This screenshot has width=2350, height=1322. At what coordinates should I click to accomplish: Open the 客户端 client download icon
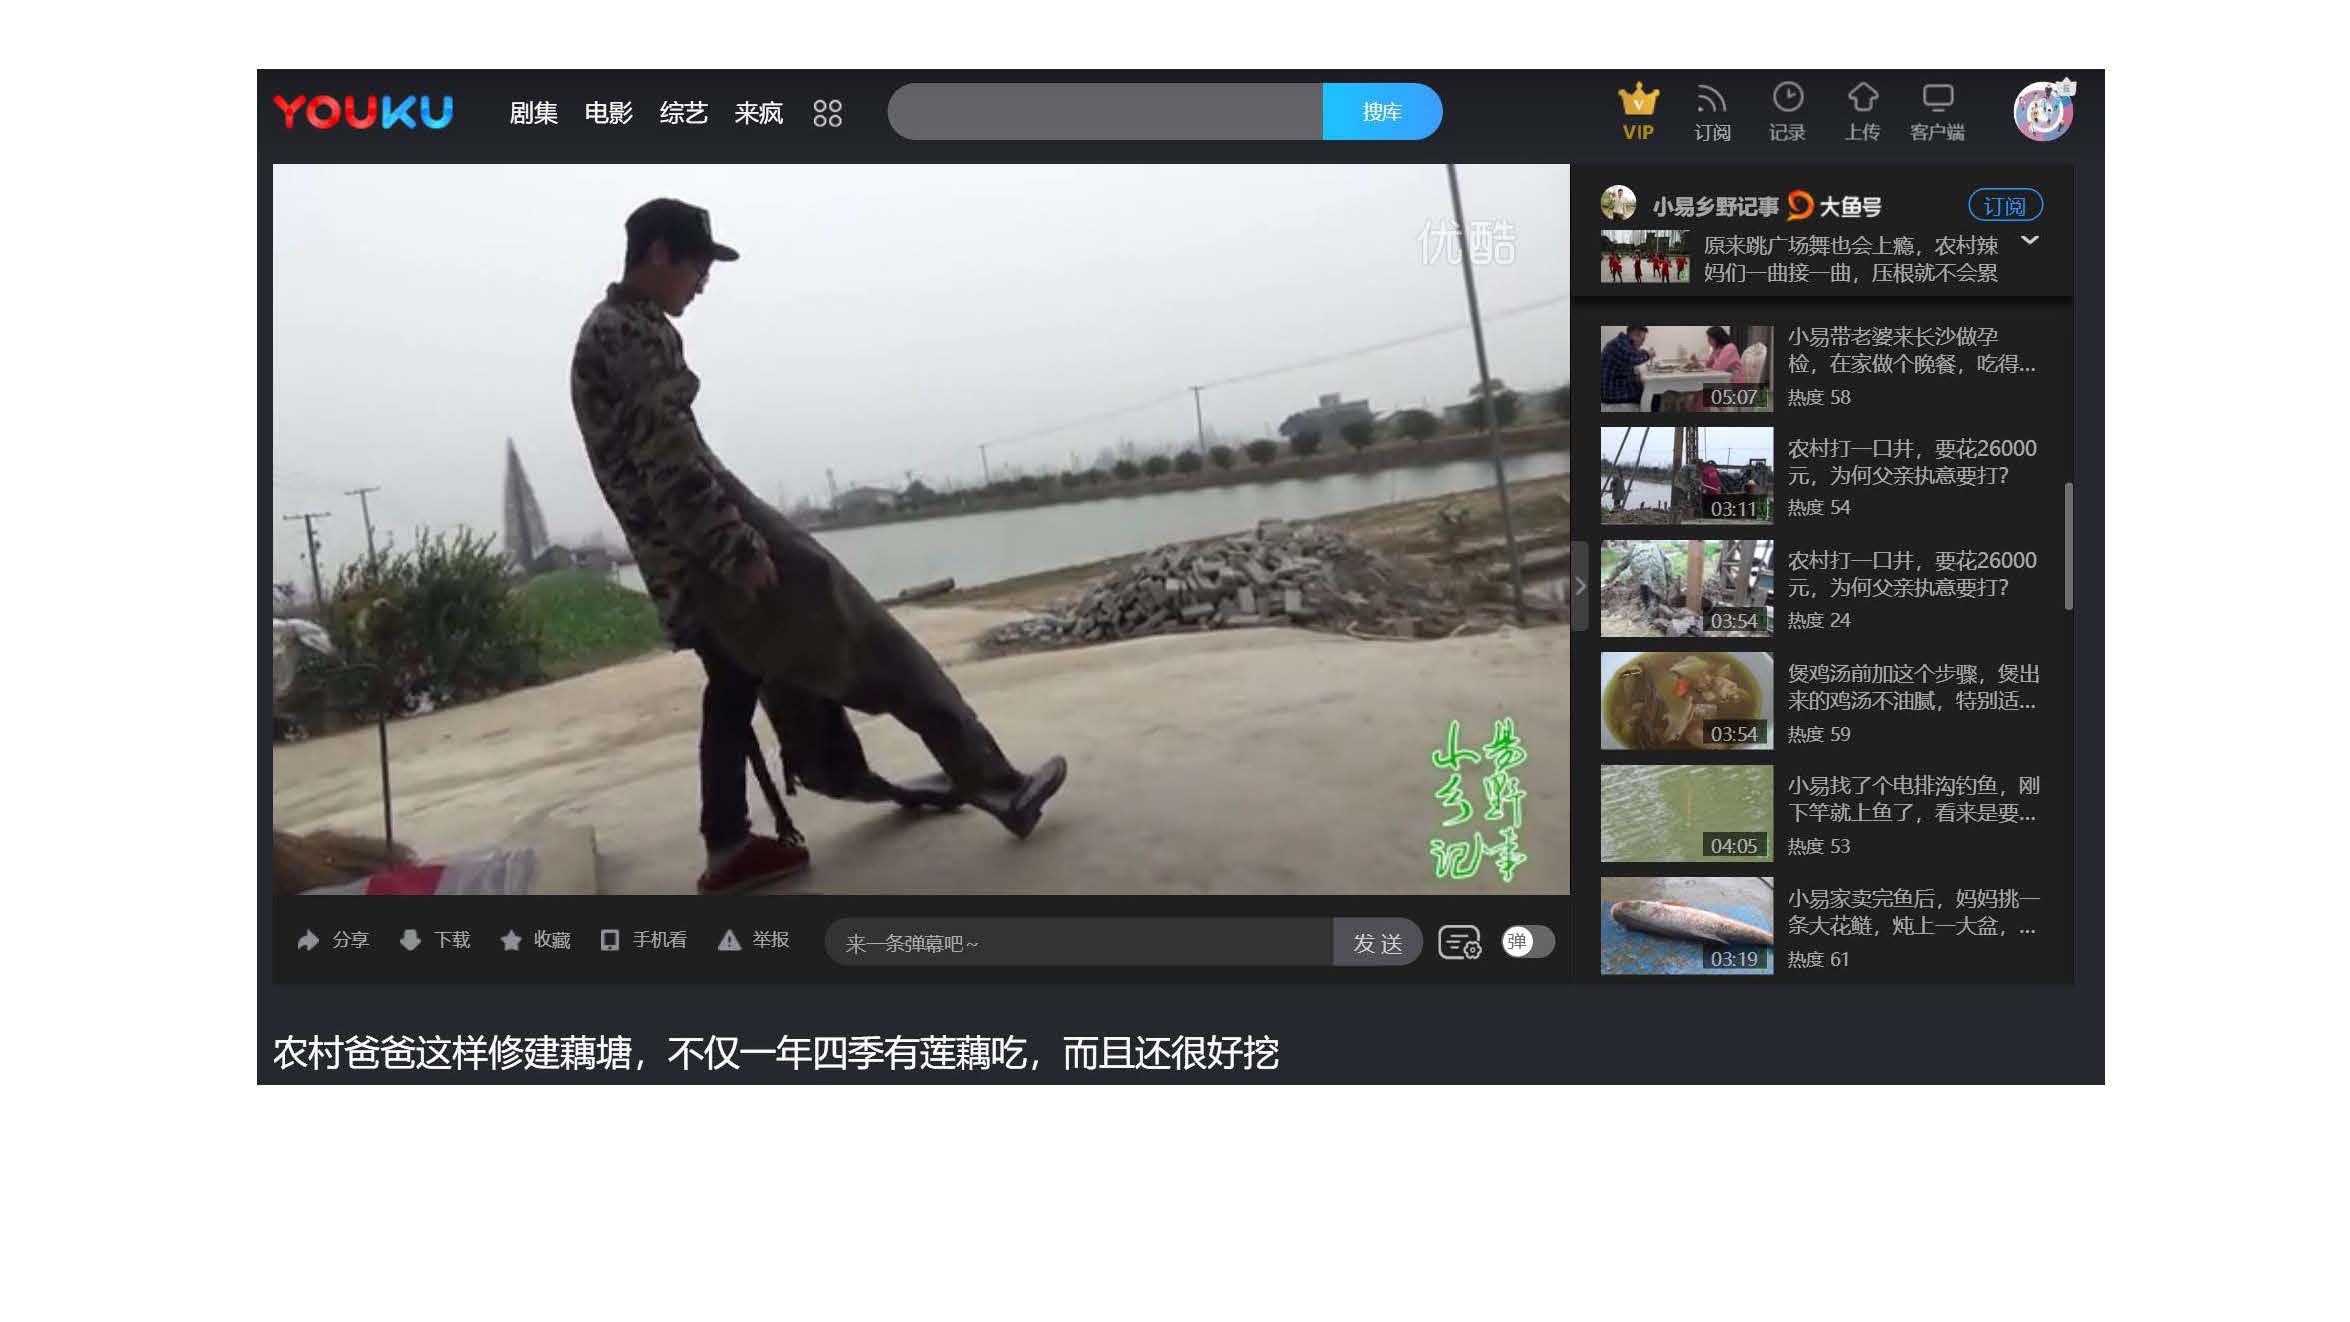click(x=1937, y=111)
